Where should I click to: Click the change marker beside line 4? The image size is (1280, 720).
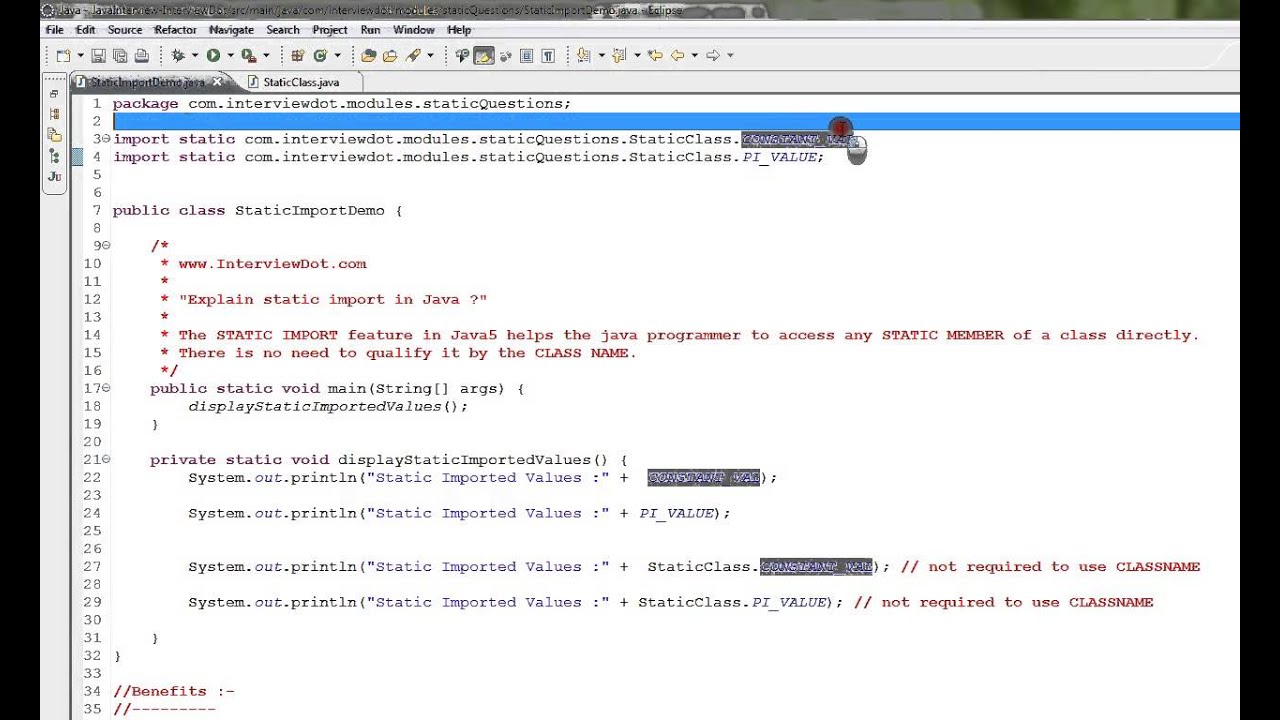[x=78, y=157]
